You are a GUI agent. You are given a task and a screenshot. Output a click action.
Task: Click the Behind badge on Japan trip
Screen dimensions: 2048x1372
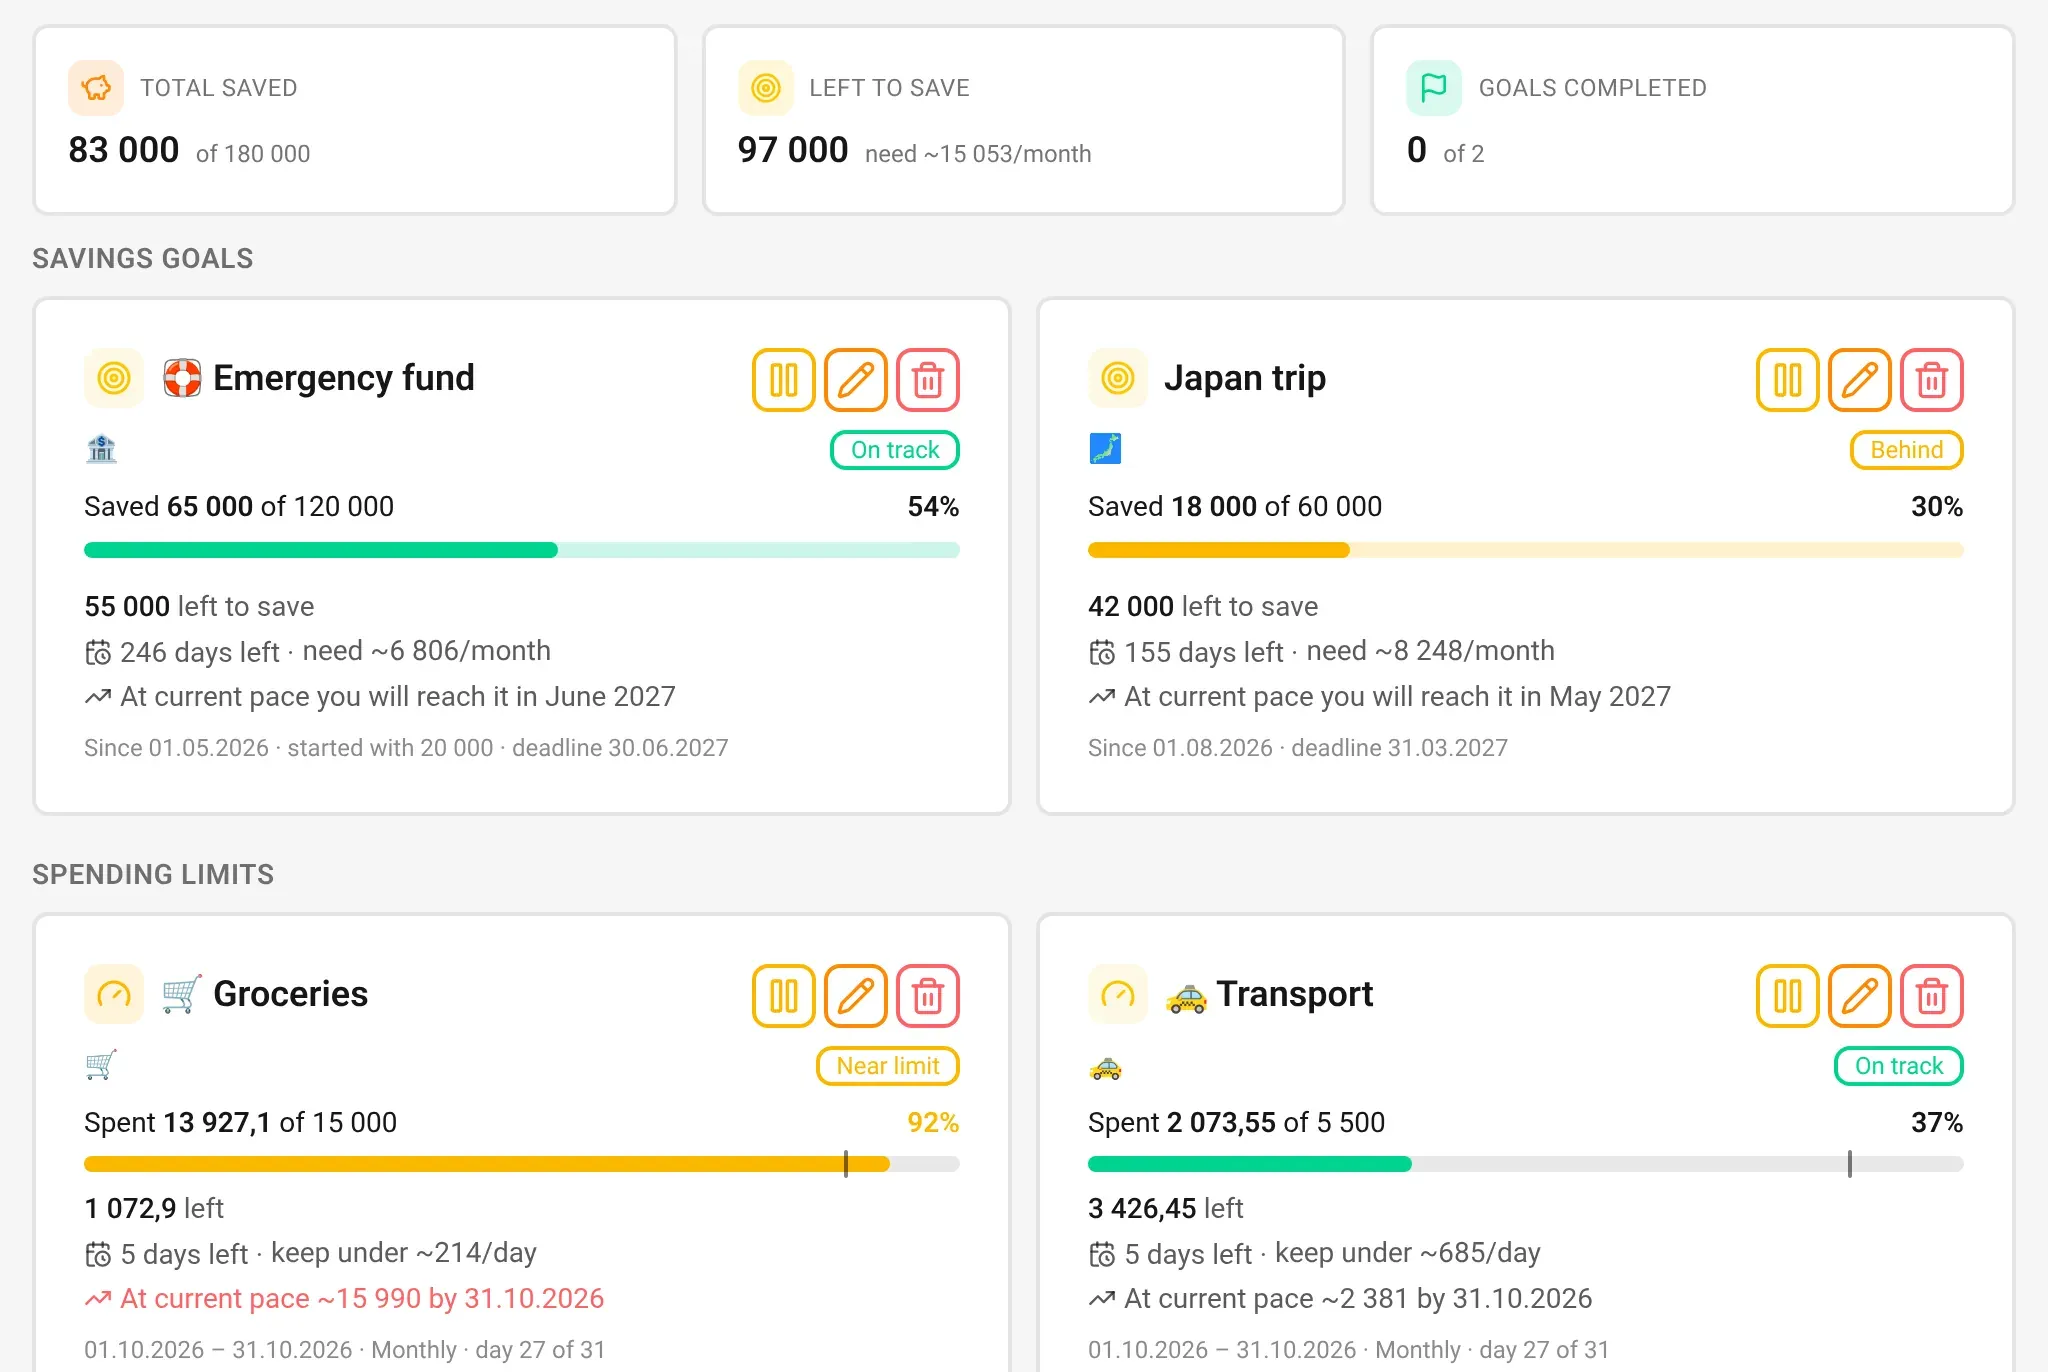1907,450
